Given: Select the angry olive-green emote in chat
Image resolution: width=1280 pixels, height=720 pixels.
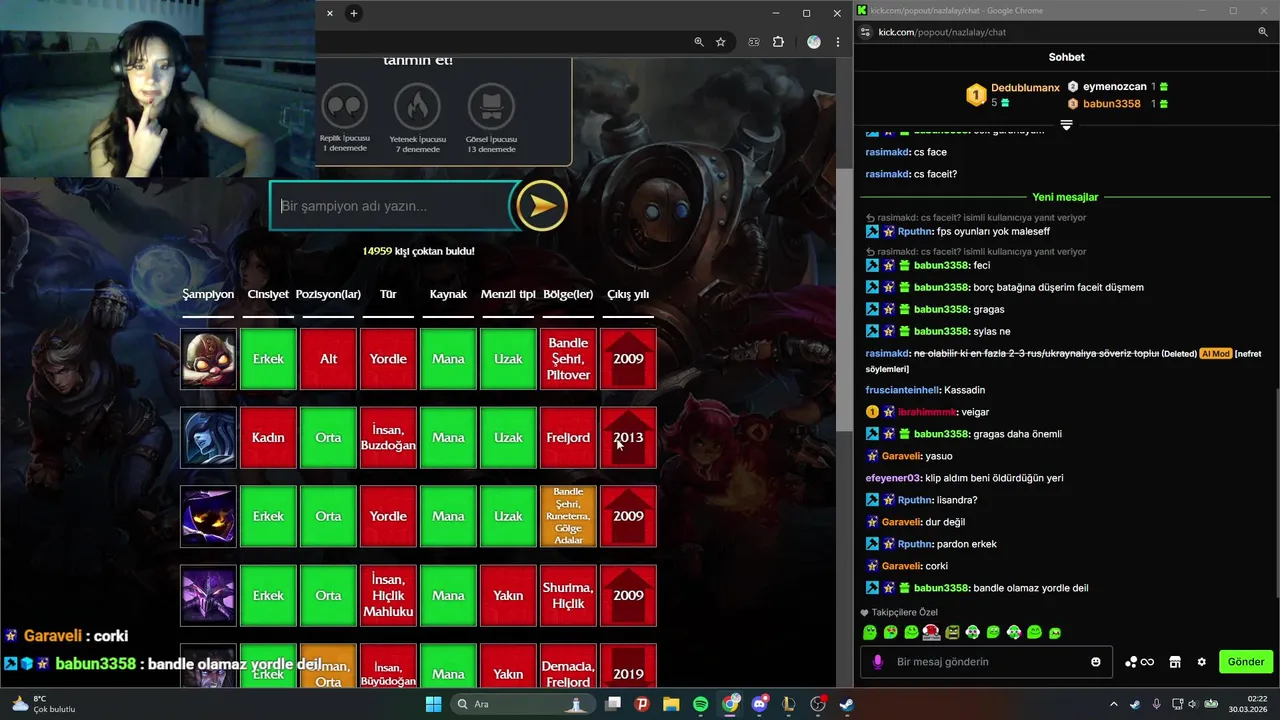Looking at the screenshot, I should 952,632.
